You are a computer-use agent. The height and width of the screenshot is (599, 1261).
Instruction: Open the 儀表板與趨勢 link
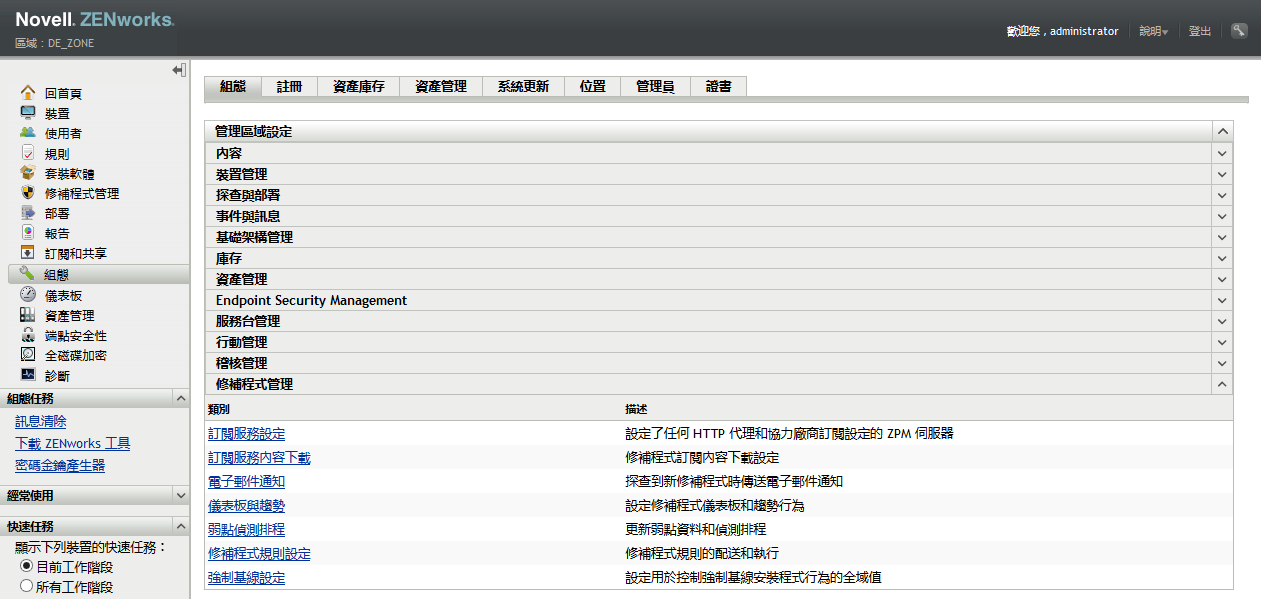pos(246,505)
